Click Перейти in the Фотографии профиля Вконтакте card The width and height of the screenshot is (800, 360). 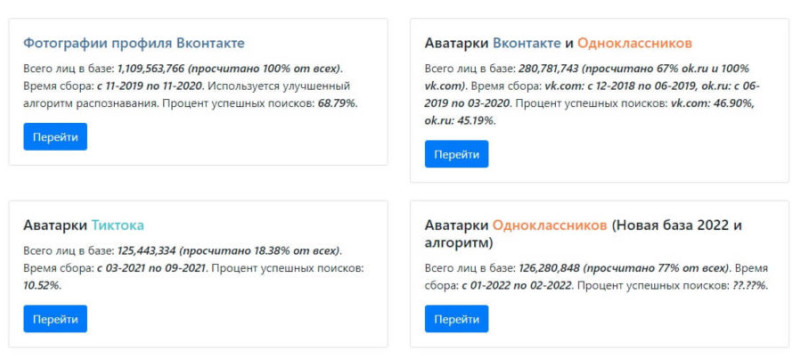coord(55,137)
